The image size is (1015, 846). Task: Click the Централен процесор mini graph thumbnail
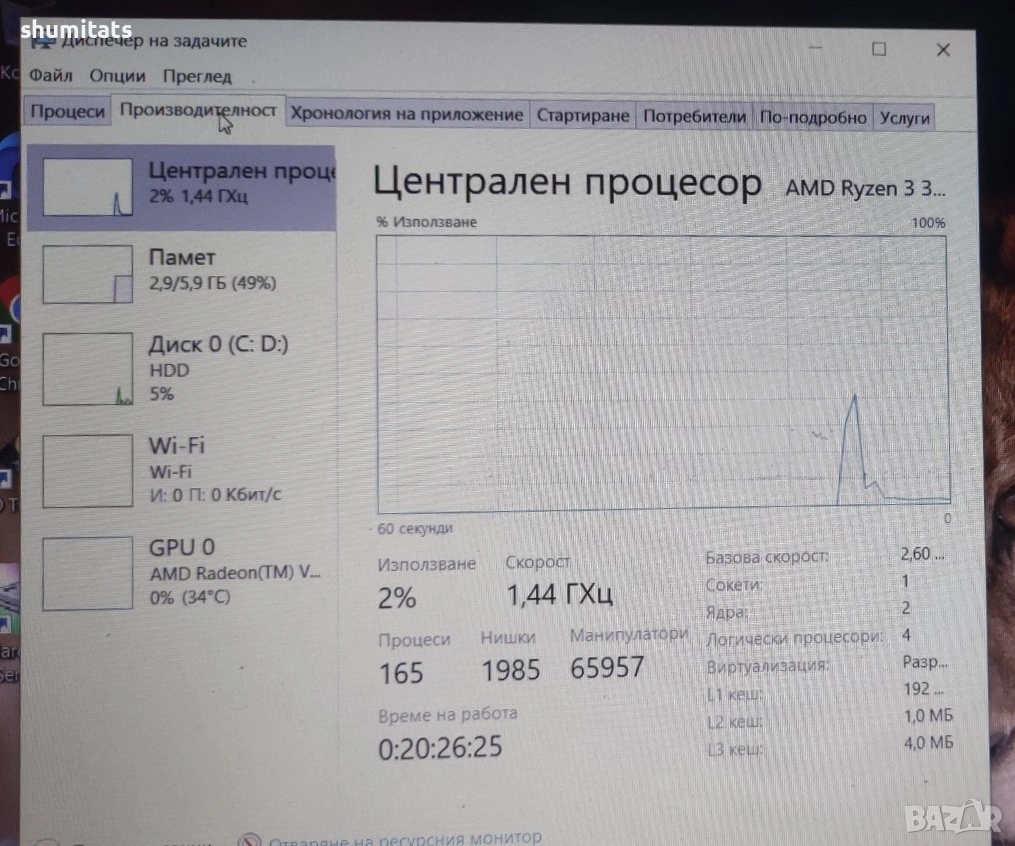click(x=88, y=187)
